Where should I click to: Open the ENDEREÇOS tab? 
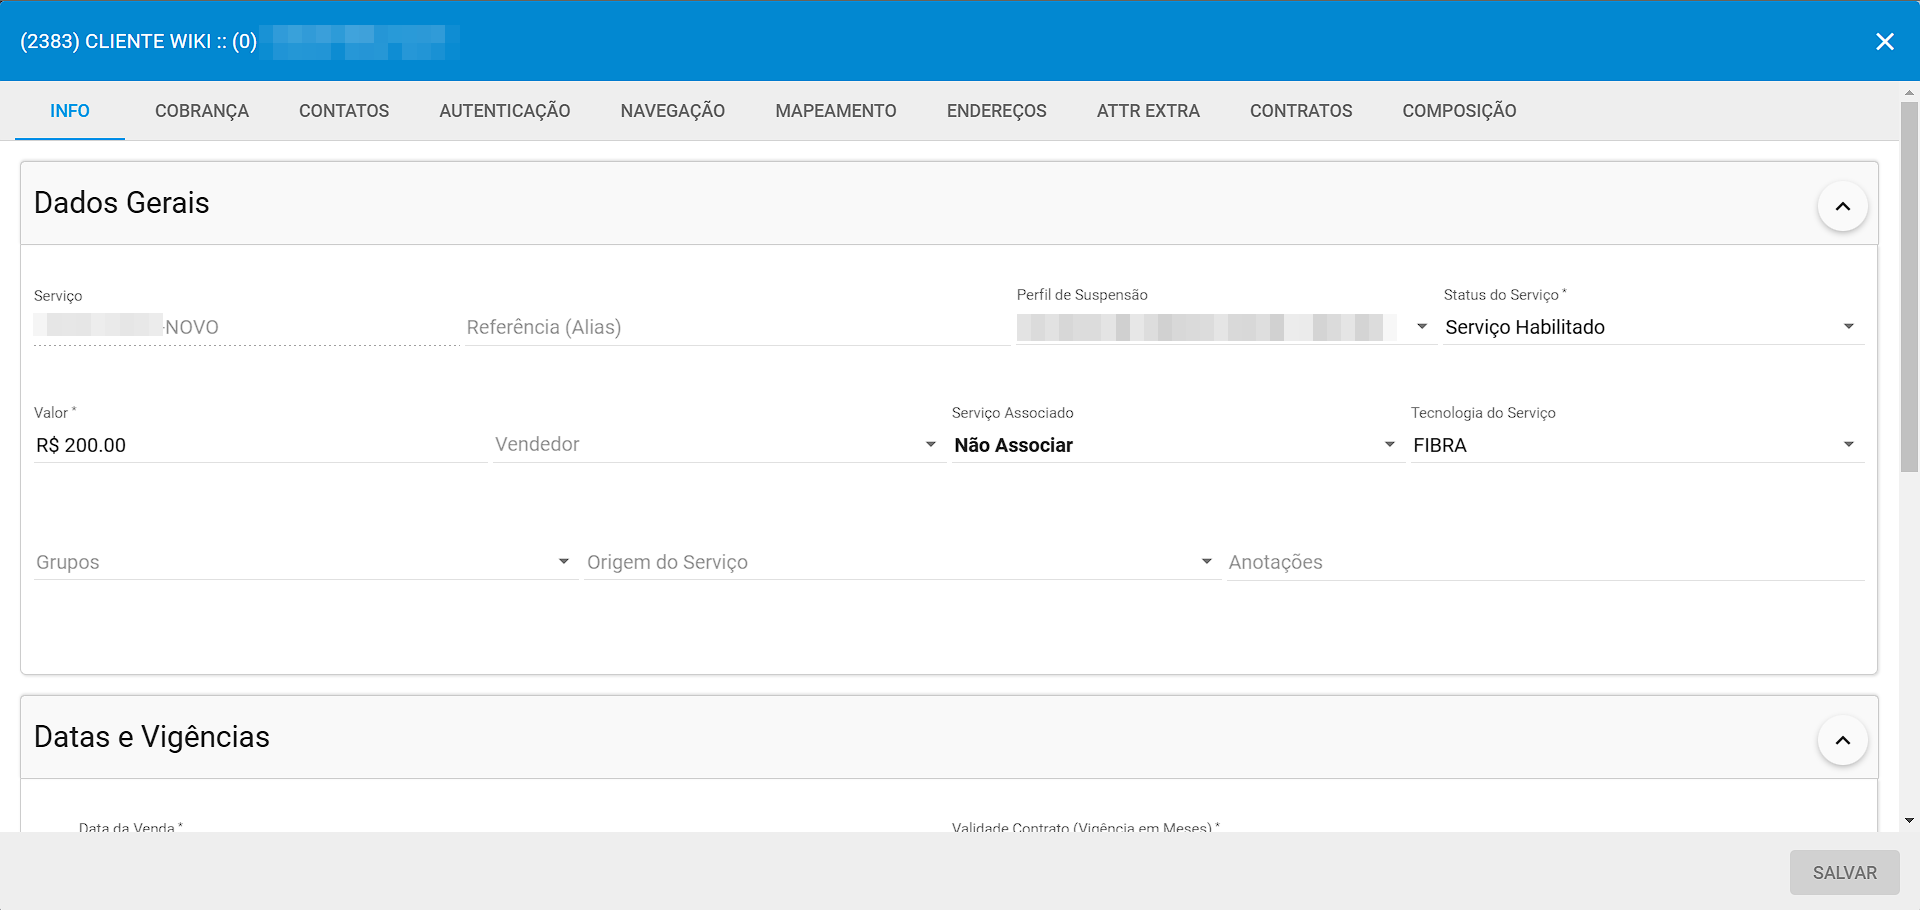click(x=997, y=111)
